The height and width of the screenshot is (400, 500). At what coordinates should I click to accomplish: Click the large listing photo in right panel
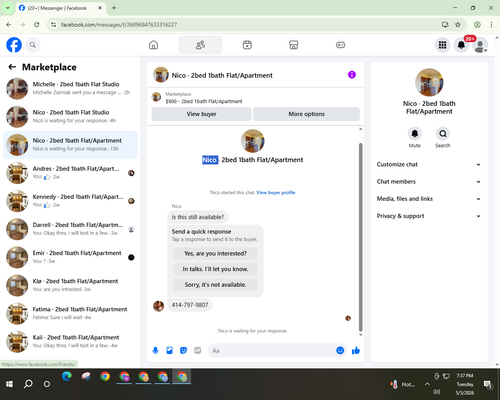[429, 82]
